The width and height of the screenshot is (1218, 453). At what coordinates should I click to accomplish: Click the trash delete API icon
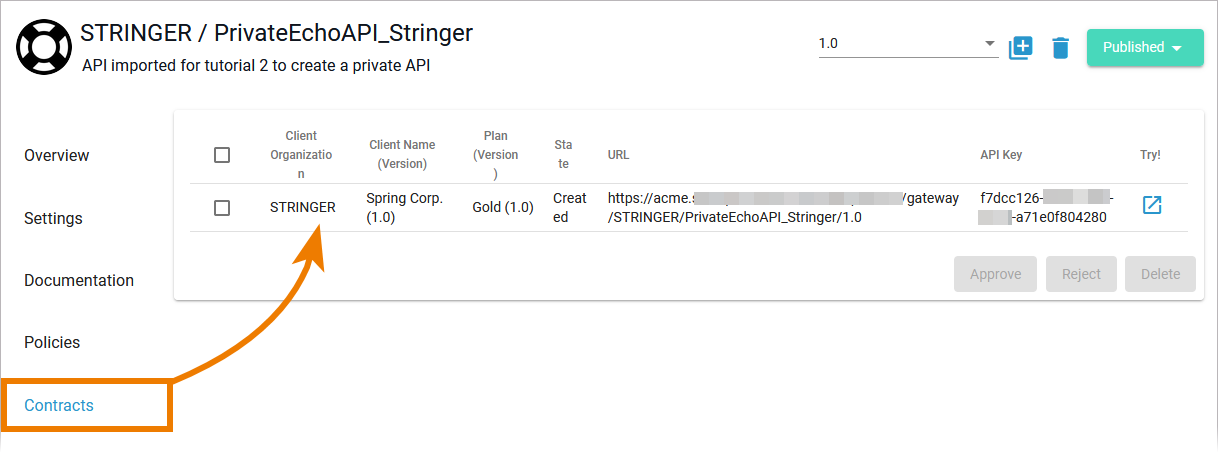point(1061,47)
